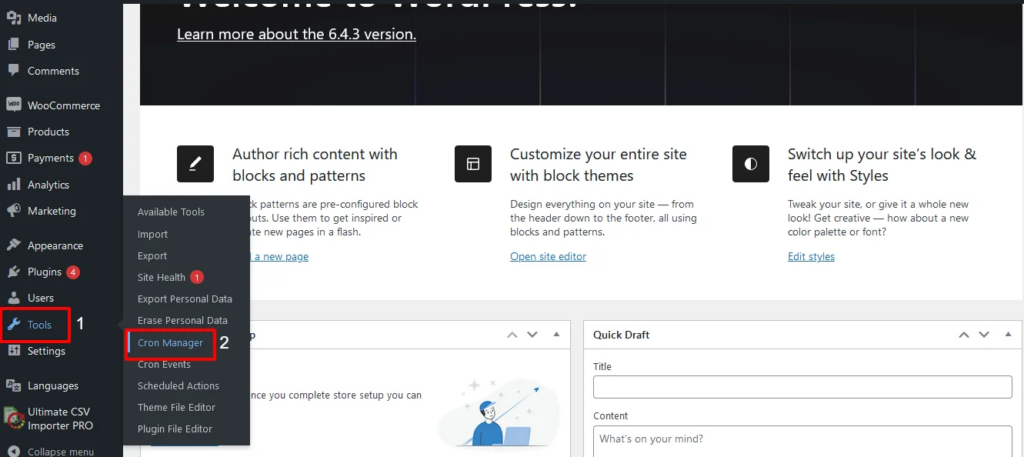Screen dimensions: 1024x457
Task: Click the Comments speech bubble icon
Action: click(13, 71)
